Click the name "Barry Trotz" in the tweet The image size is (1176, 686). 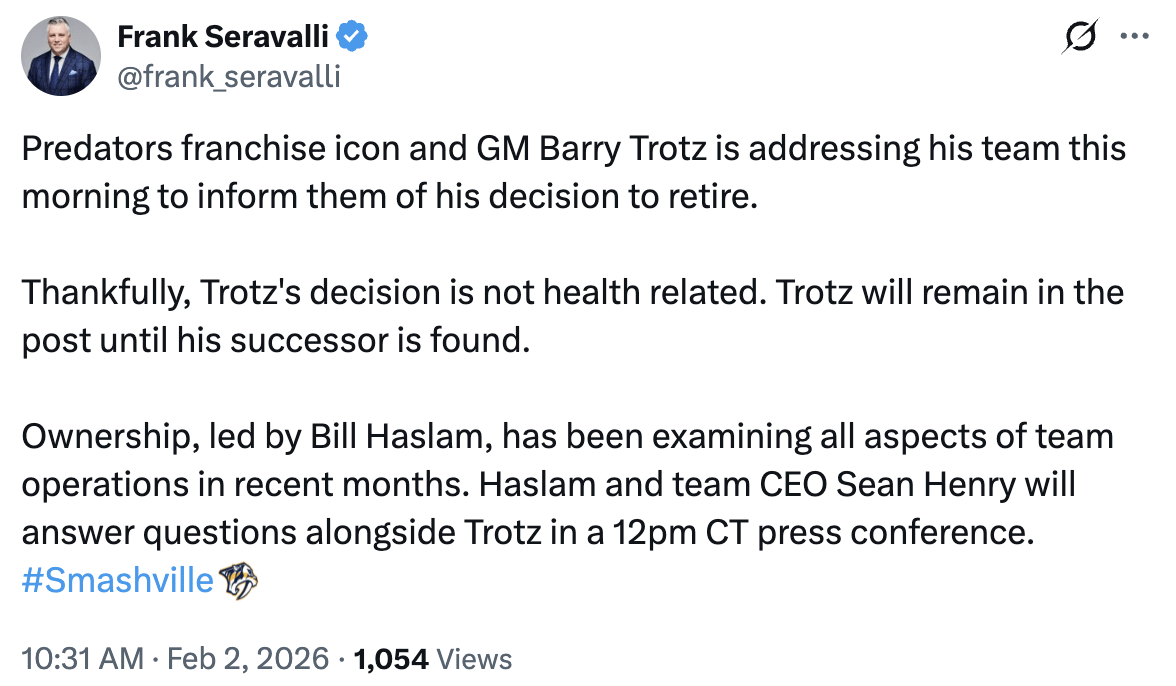pyautogui.click(x=601, y=149)
